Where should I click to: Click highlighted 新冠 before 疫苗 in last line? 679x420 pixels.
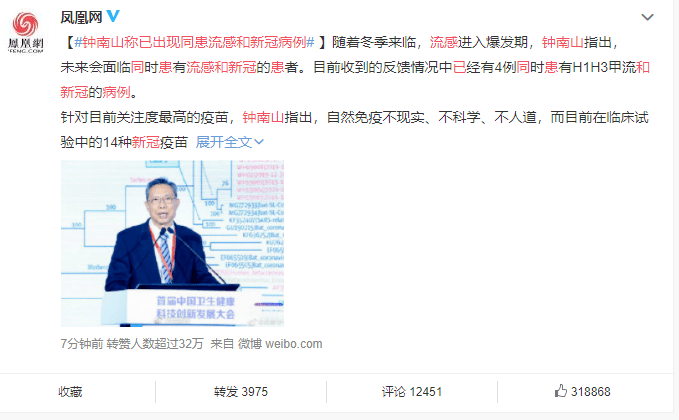146,142
